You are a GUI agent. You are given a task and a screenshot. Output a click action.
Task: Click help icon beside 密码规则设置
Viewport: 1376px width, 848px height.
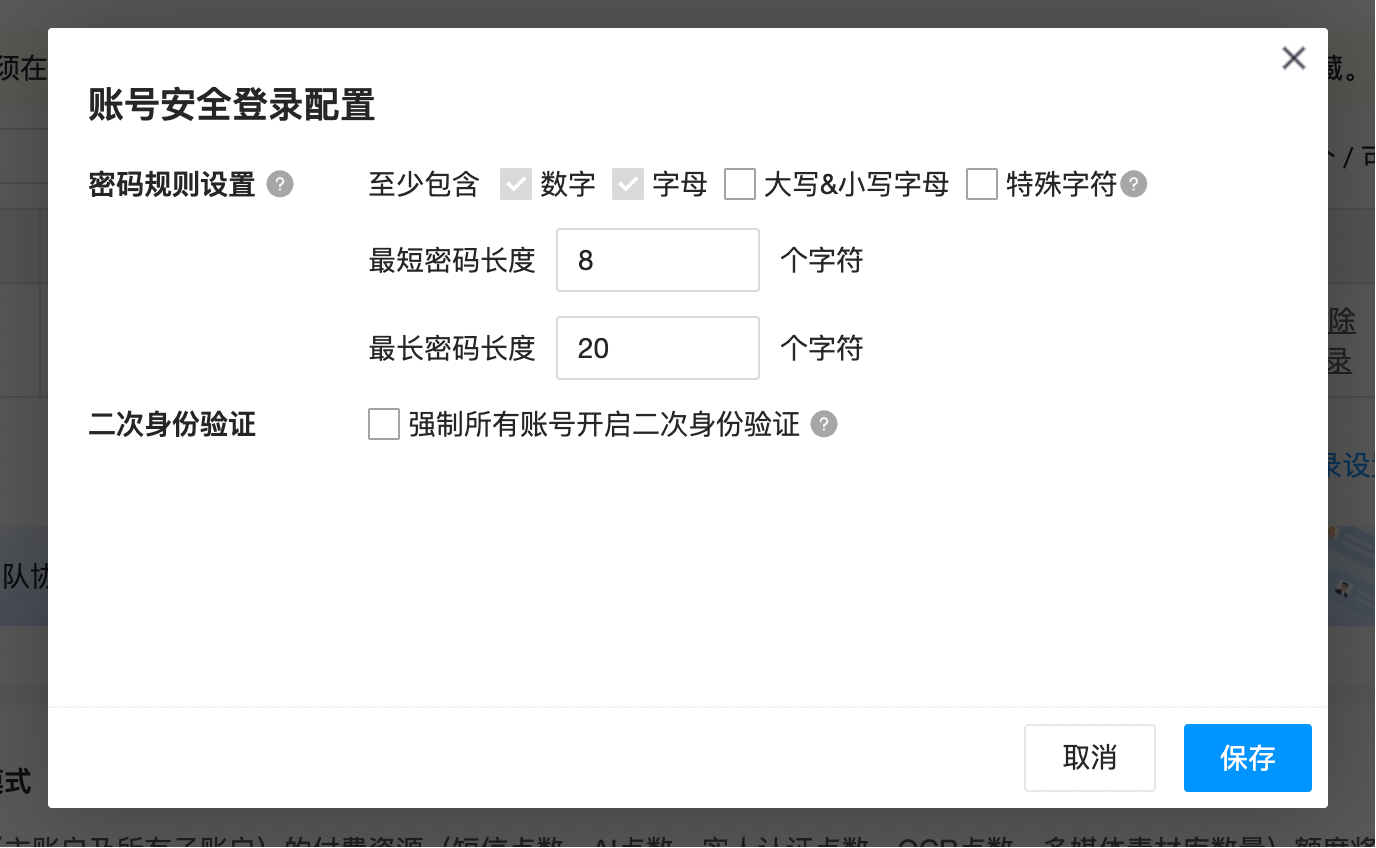(280, 184)
